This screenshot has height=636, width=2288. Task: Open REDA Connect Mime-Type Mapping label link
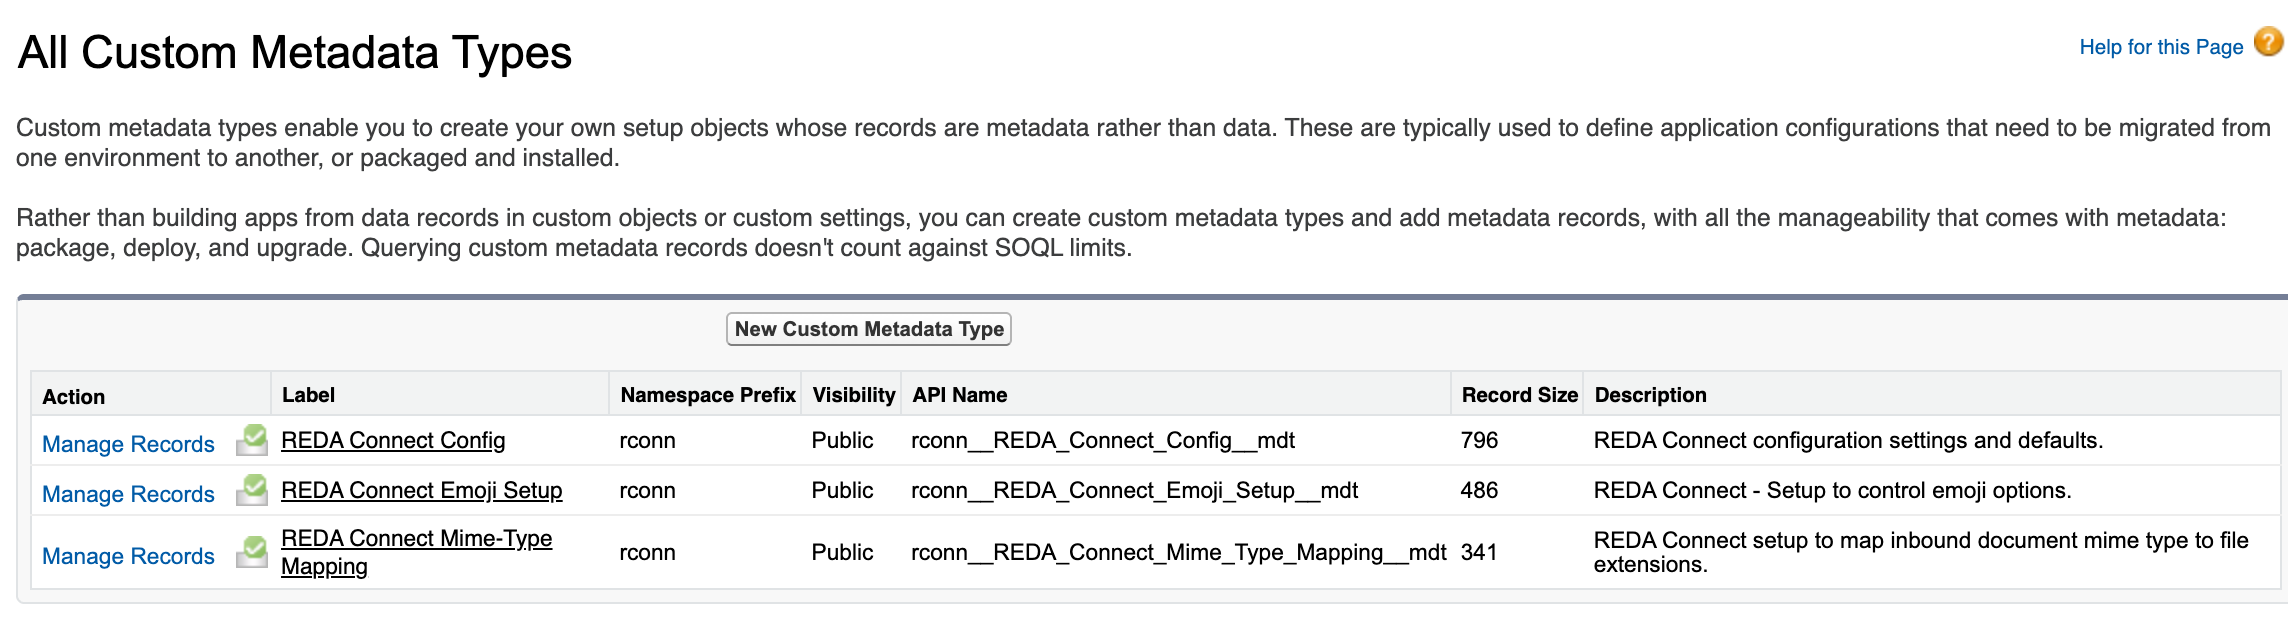[416, 552]
